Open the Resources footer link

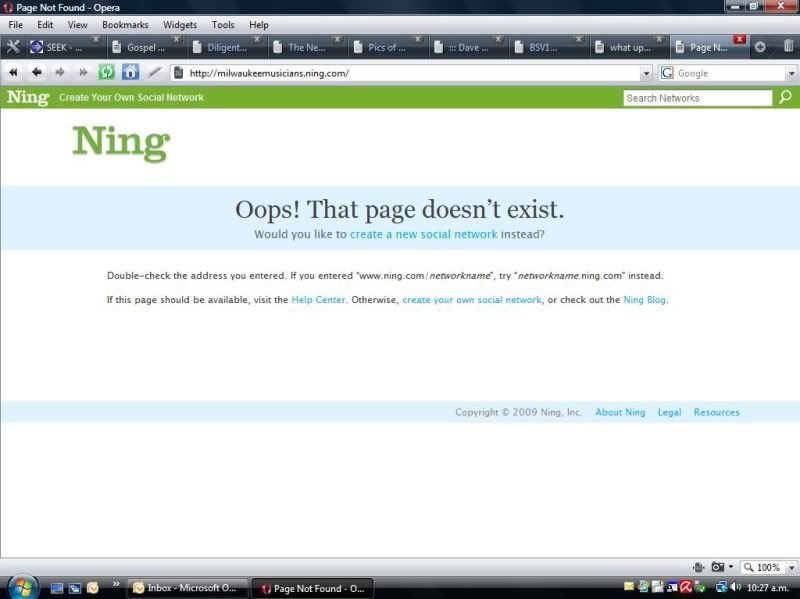[716, 412]
